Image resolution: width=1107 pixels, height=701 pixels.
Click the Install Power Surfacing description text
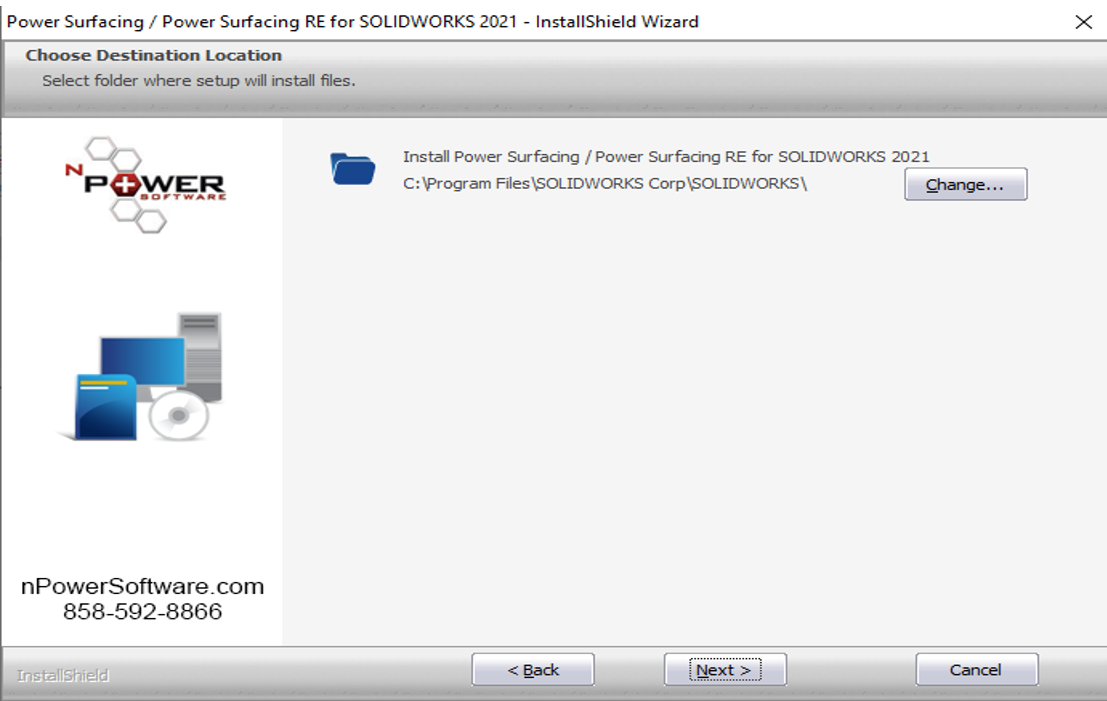pos(666,157)
